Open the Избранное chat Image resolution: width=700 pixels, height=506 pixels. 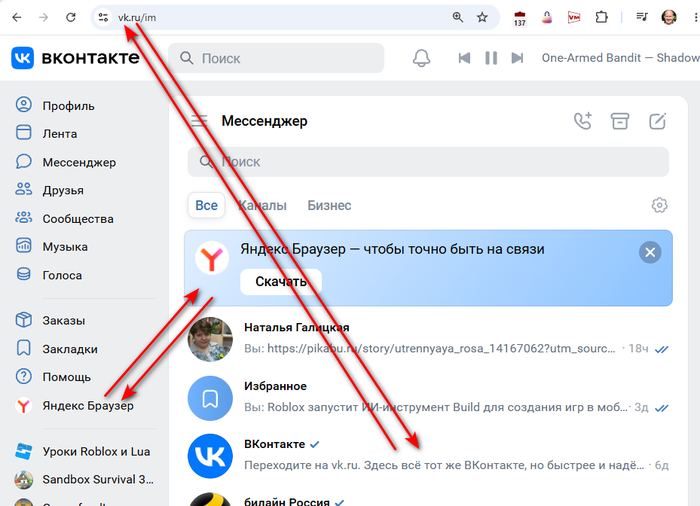(x=428, y=397)
